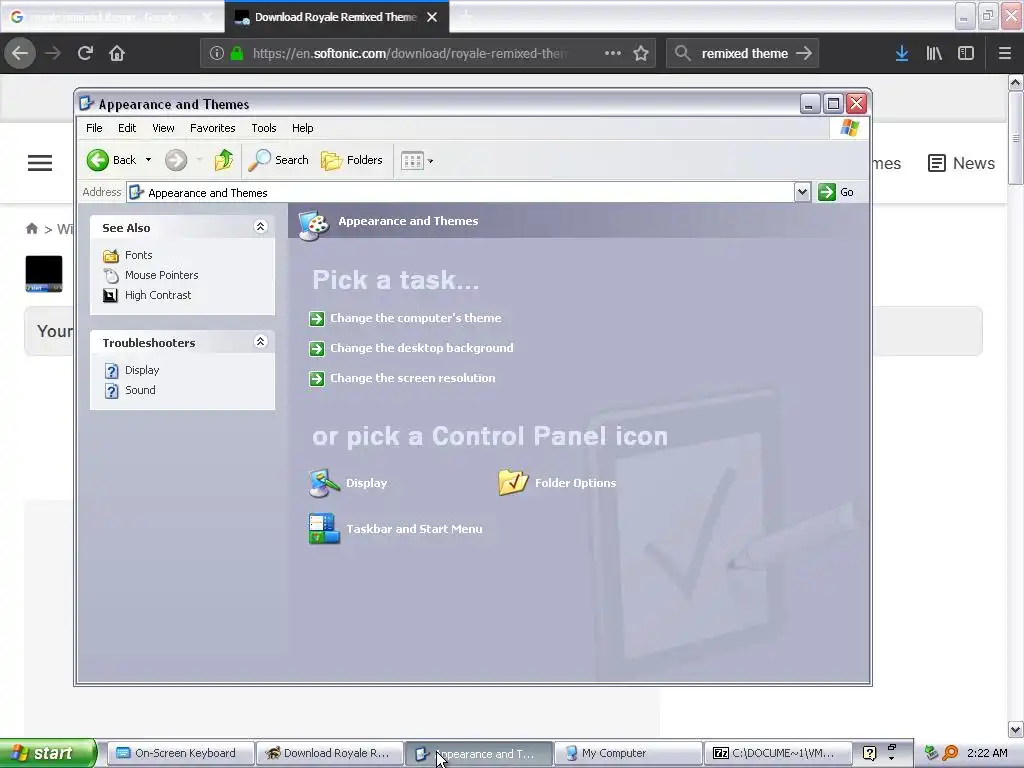Click the green Go button
This screenshot has width=1024, height=768.
pyautogui.click(x=836, y=192)
